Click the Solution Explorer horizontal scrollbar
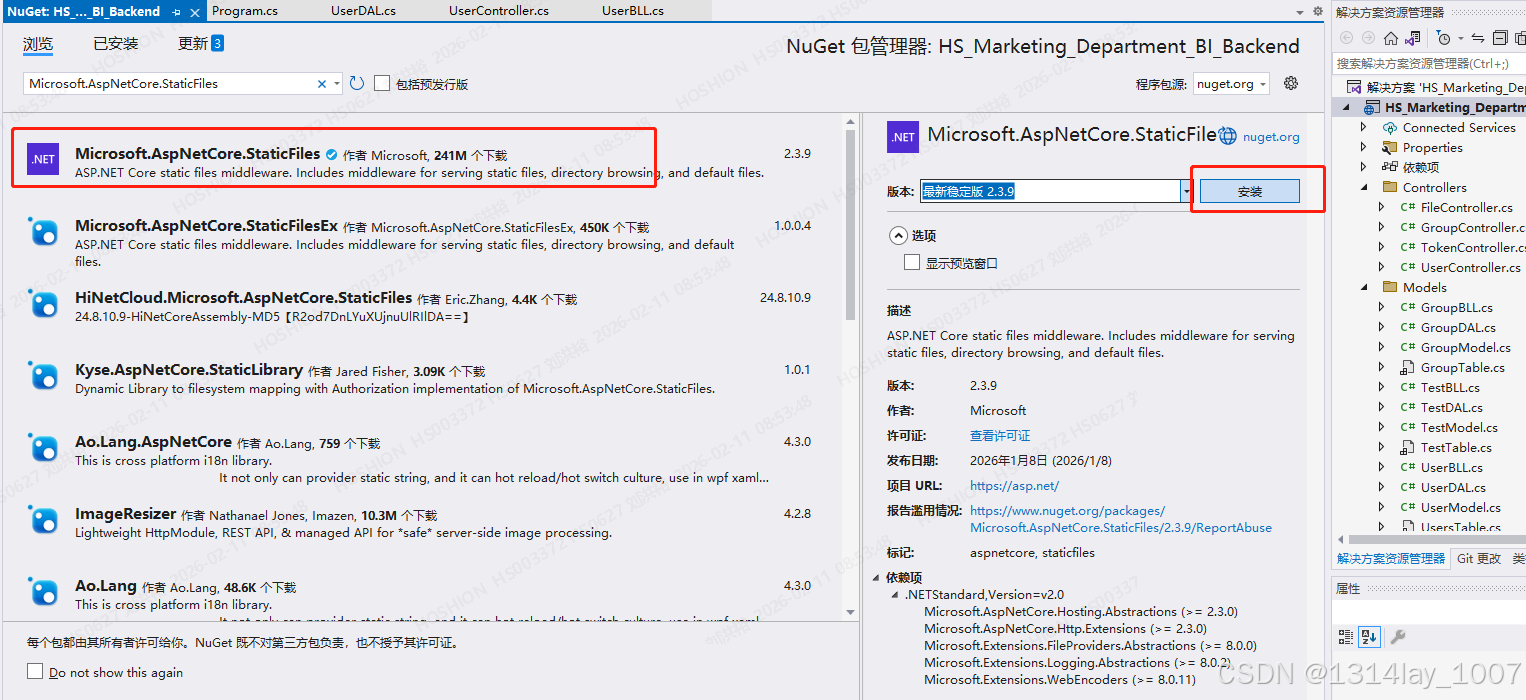1526x700 pixels. (x=1435, y=540)
